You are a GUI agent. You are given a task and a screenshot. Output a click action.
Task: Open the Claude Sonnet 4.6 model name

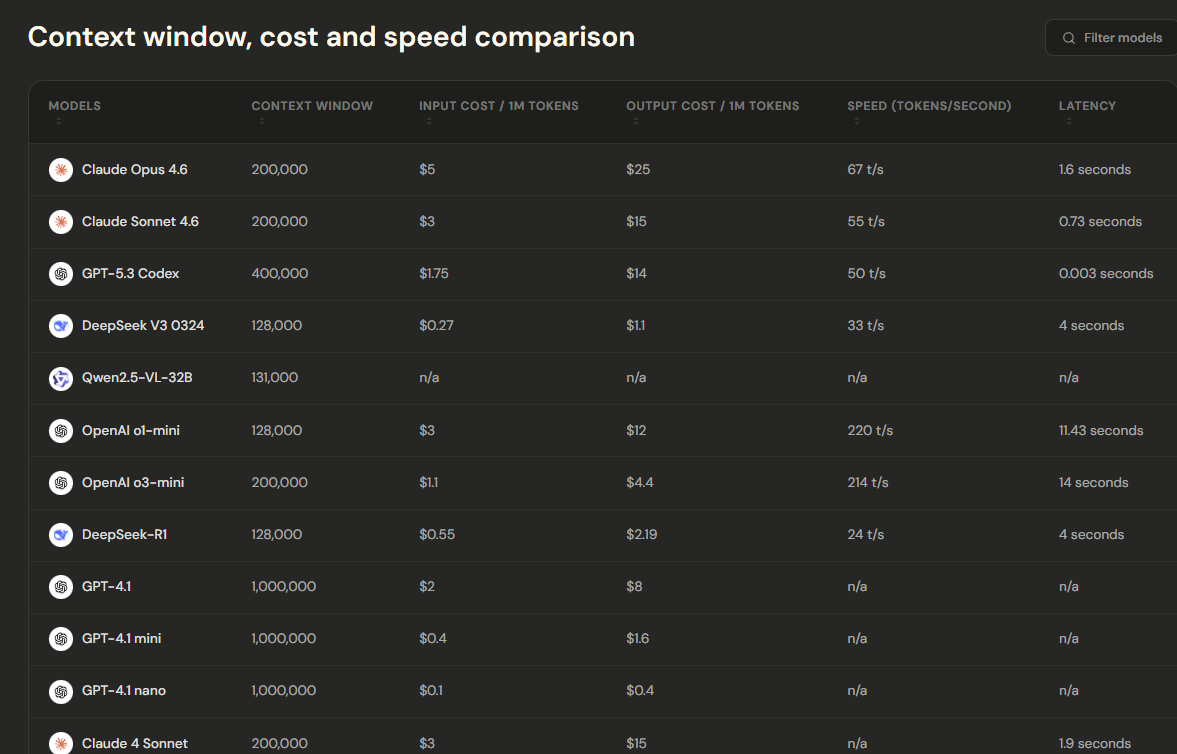pyautogui.click(x=140, y=222)
